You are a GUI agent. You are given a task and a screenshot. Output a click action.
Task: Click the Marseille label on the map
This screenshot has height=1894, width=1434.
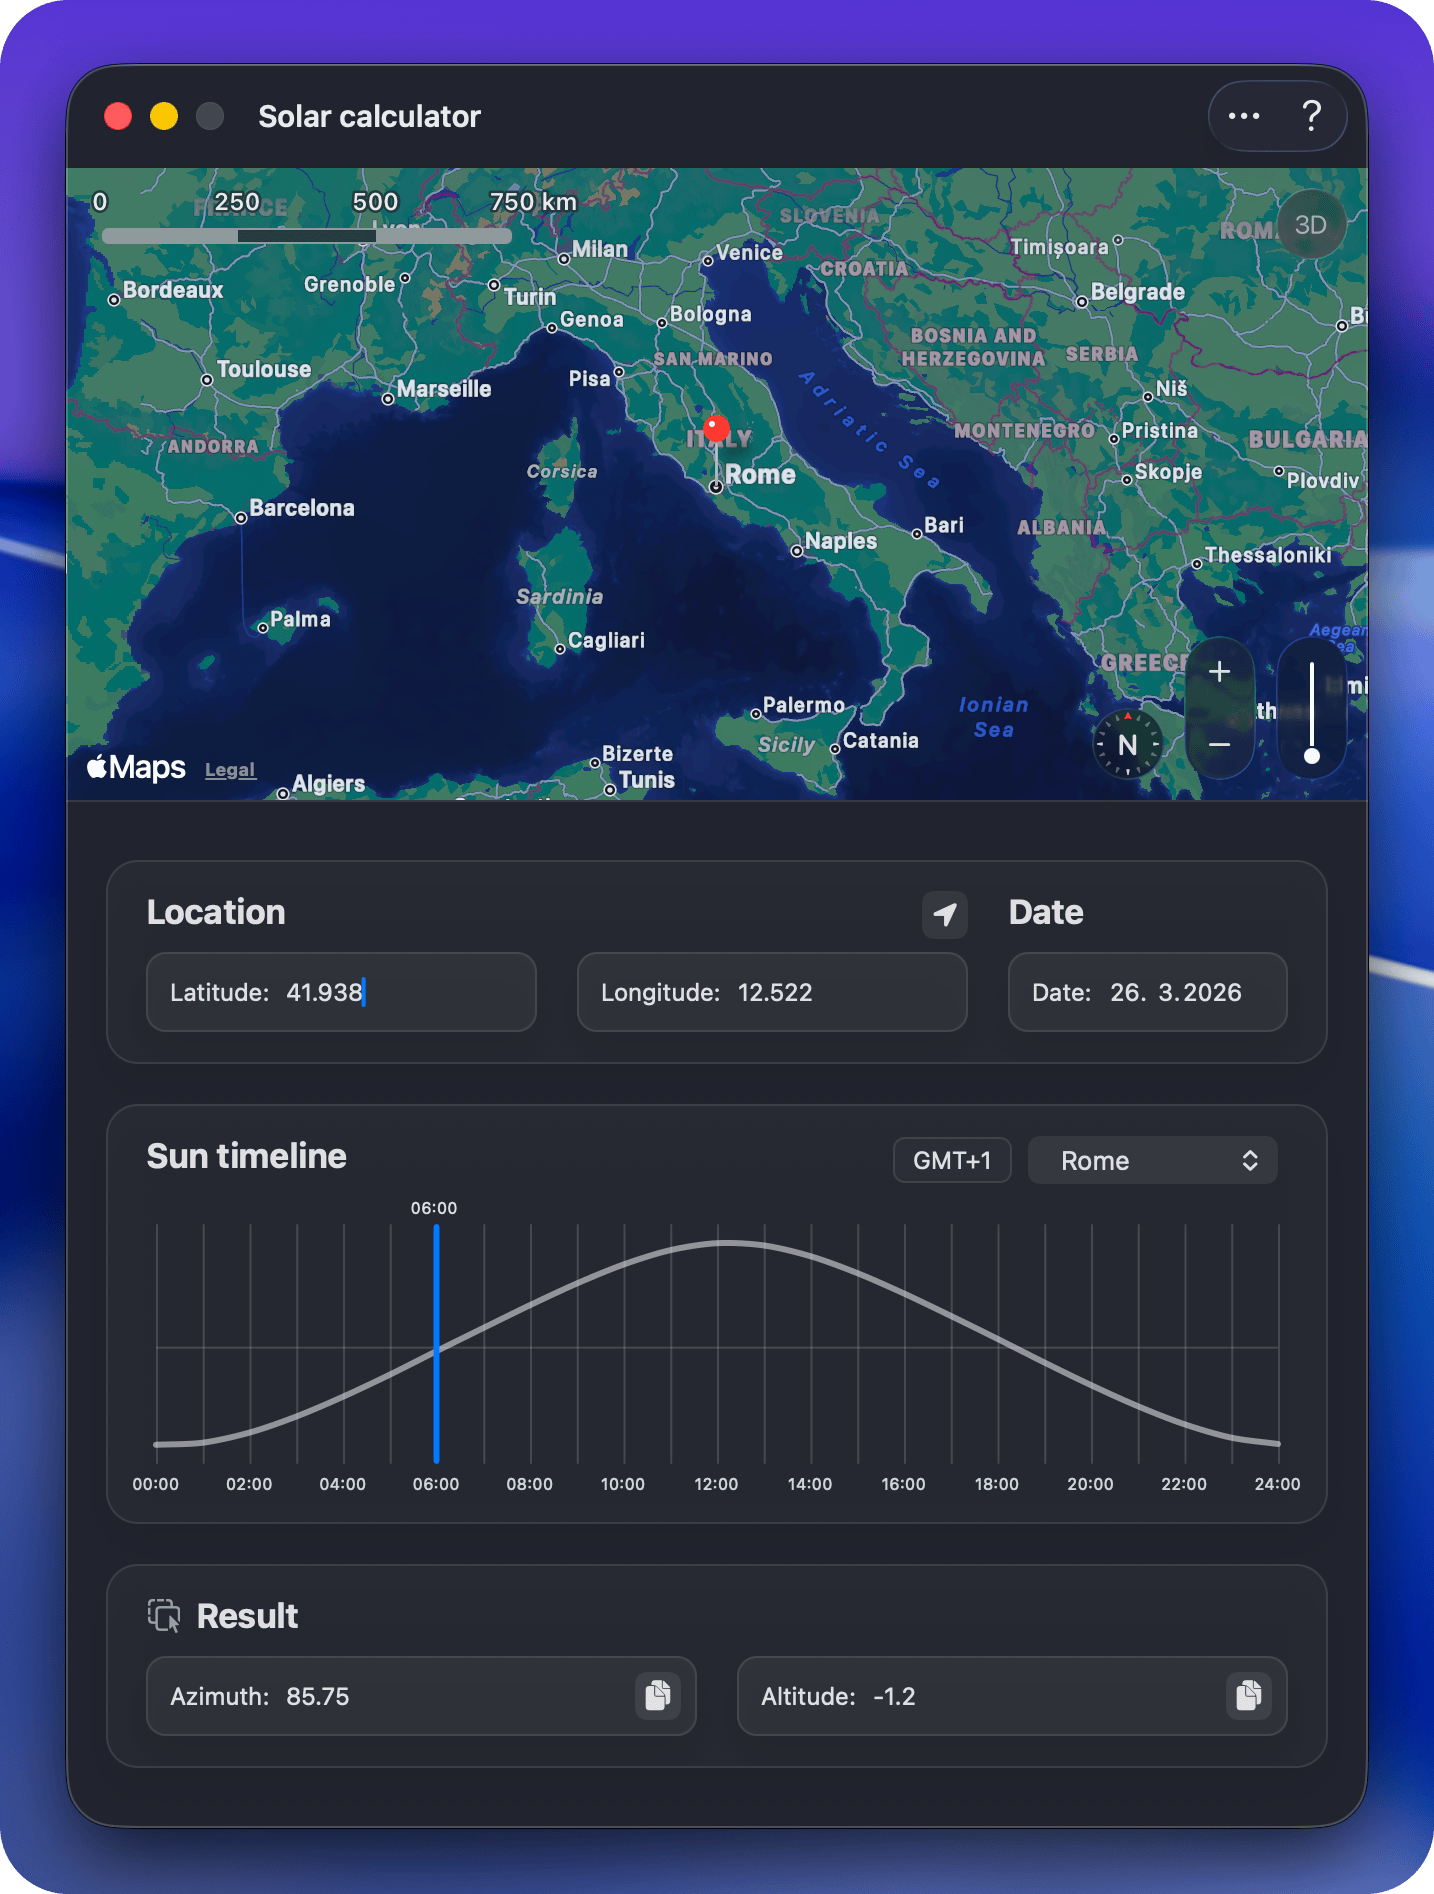[444, 389]
